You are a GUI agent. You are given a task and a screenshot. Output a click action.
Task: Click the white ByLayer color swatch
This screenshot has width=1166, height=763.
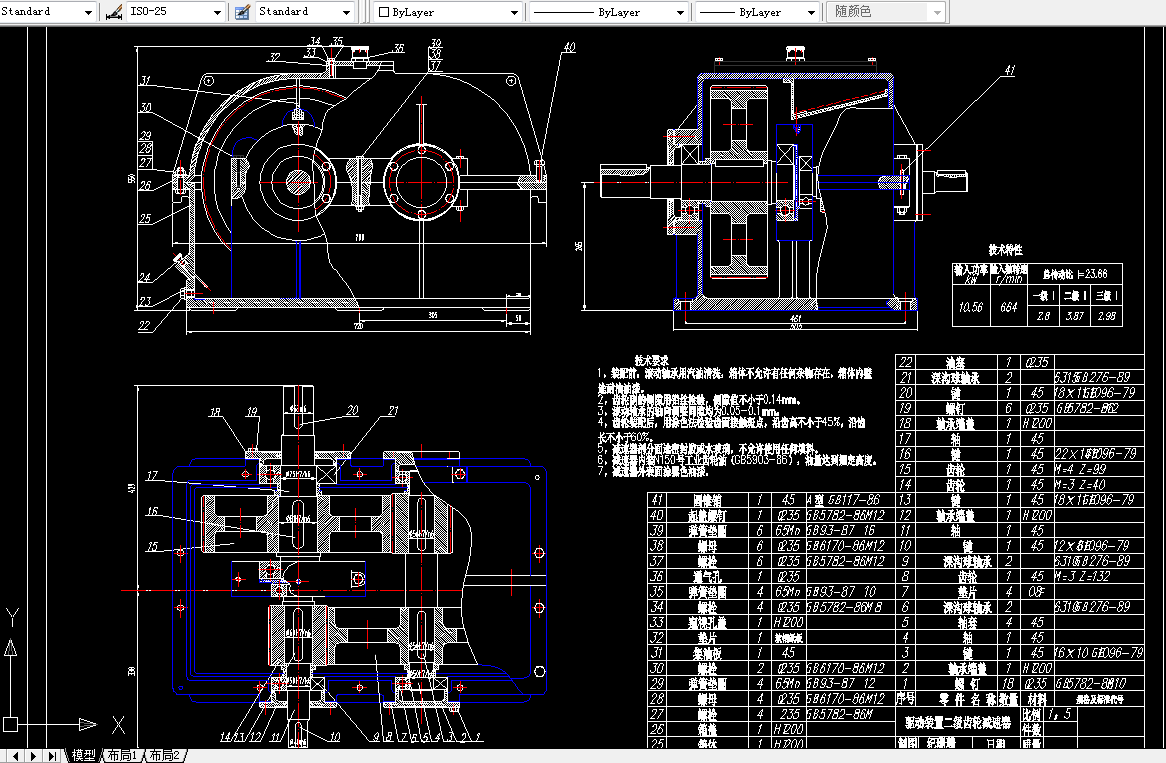[384, 12]
